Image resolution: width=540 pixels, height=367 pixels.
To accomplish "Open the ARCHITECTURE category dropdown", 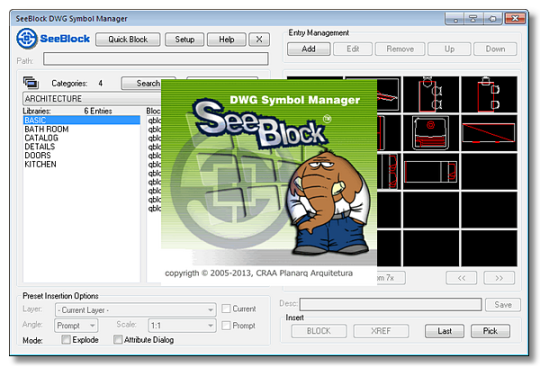I will pyautogui.click(x=92, y=99).
